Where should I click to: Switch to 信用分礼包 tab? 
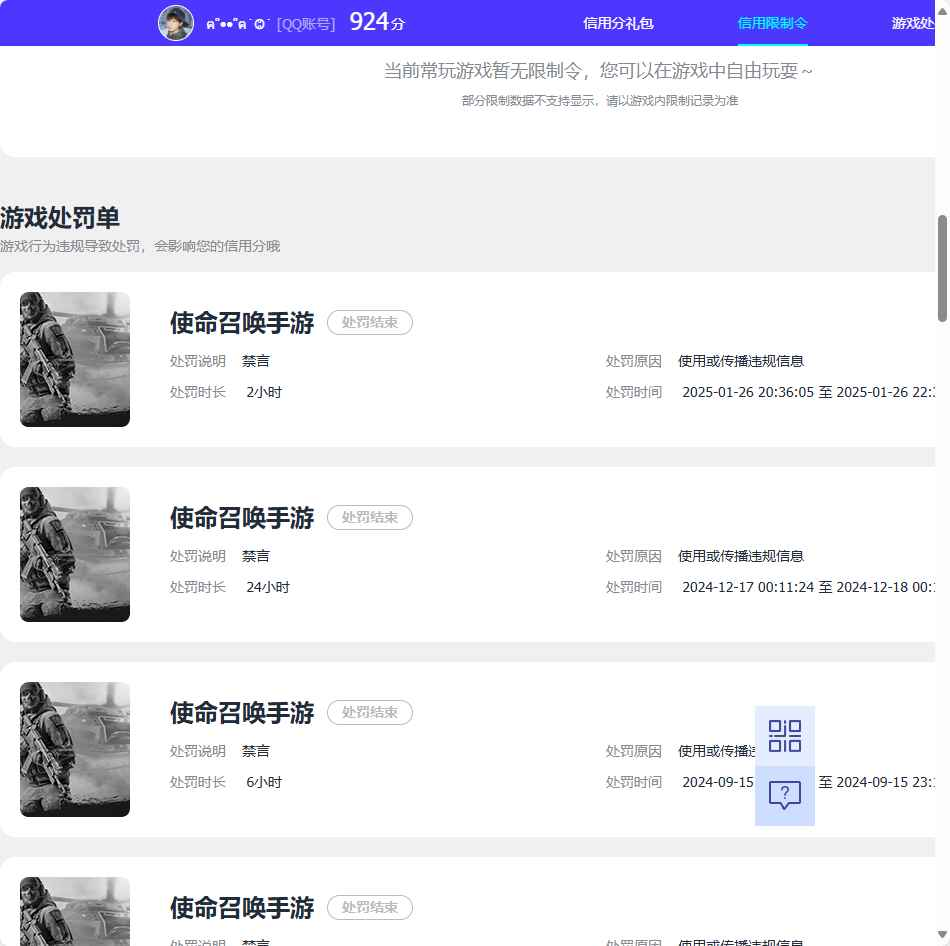click(618, 23)
